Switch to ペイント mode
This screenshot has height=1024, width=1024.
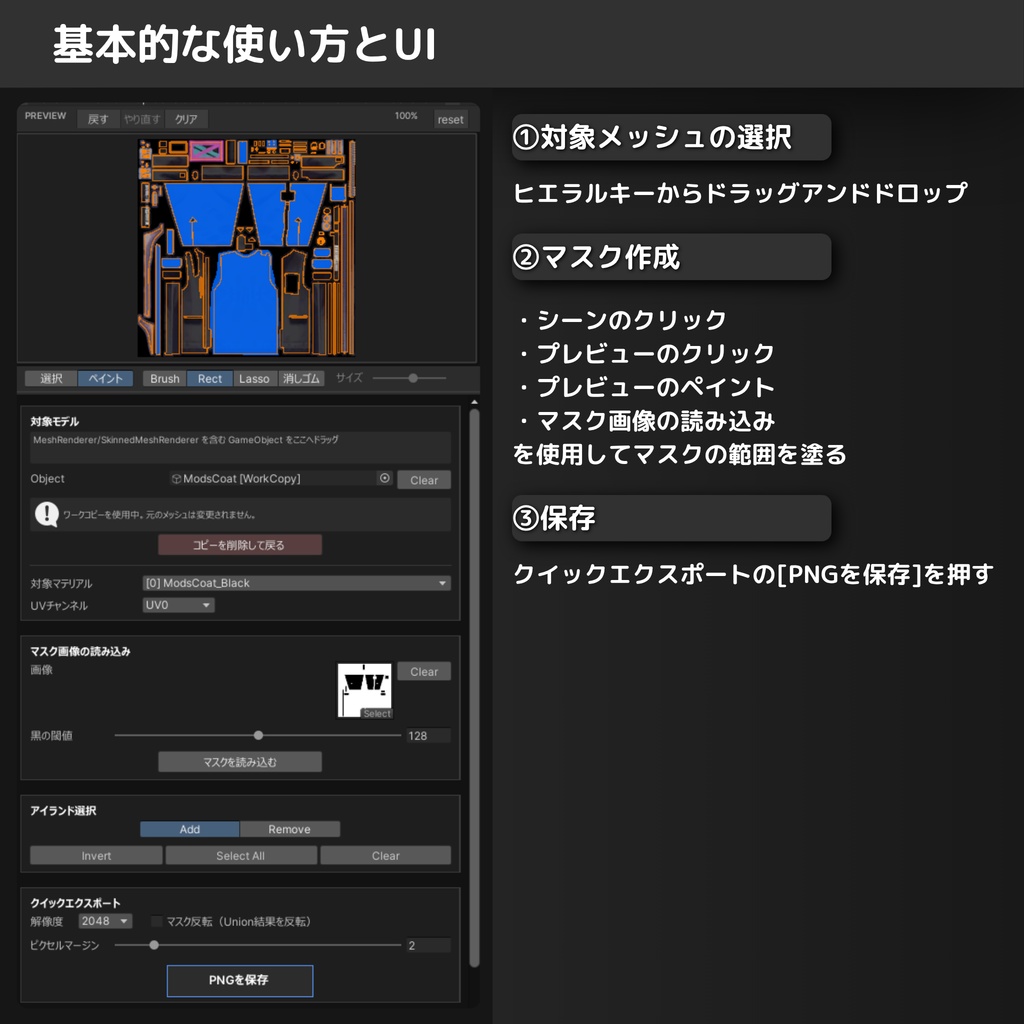coord(107,379)
